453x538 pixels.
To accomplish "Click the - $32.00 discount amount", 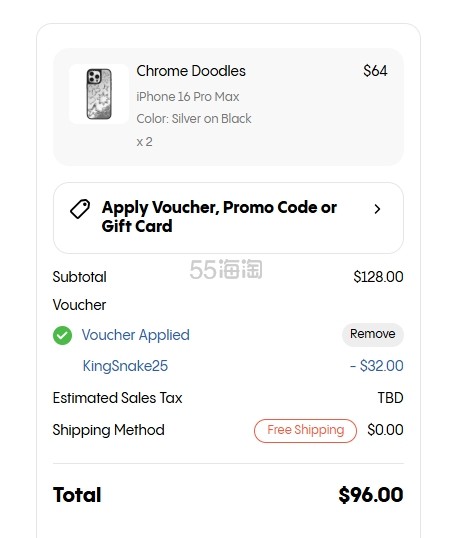I will (376, 366).
